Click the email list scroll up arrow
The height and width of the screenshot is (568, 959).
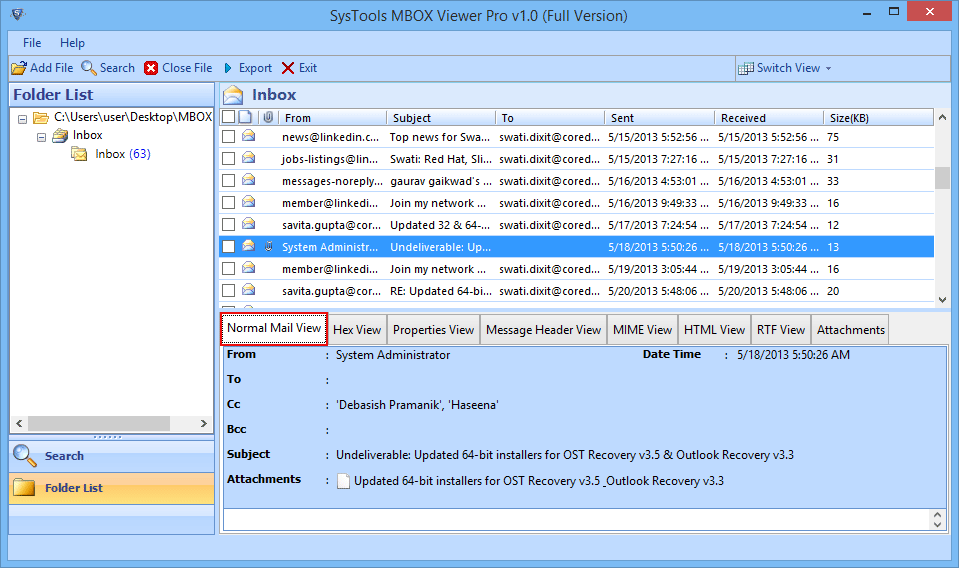click(x=942, y=117)
